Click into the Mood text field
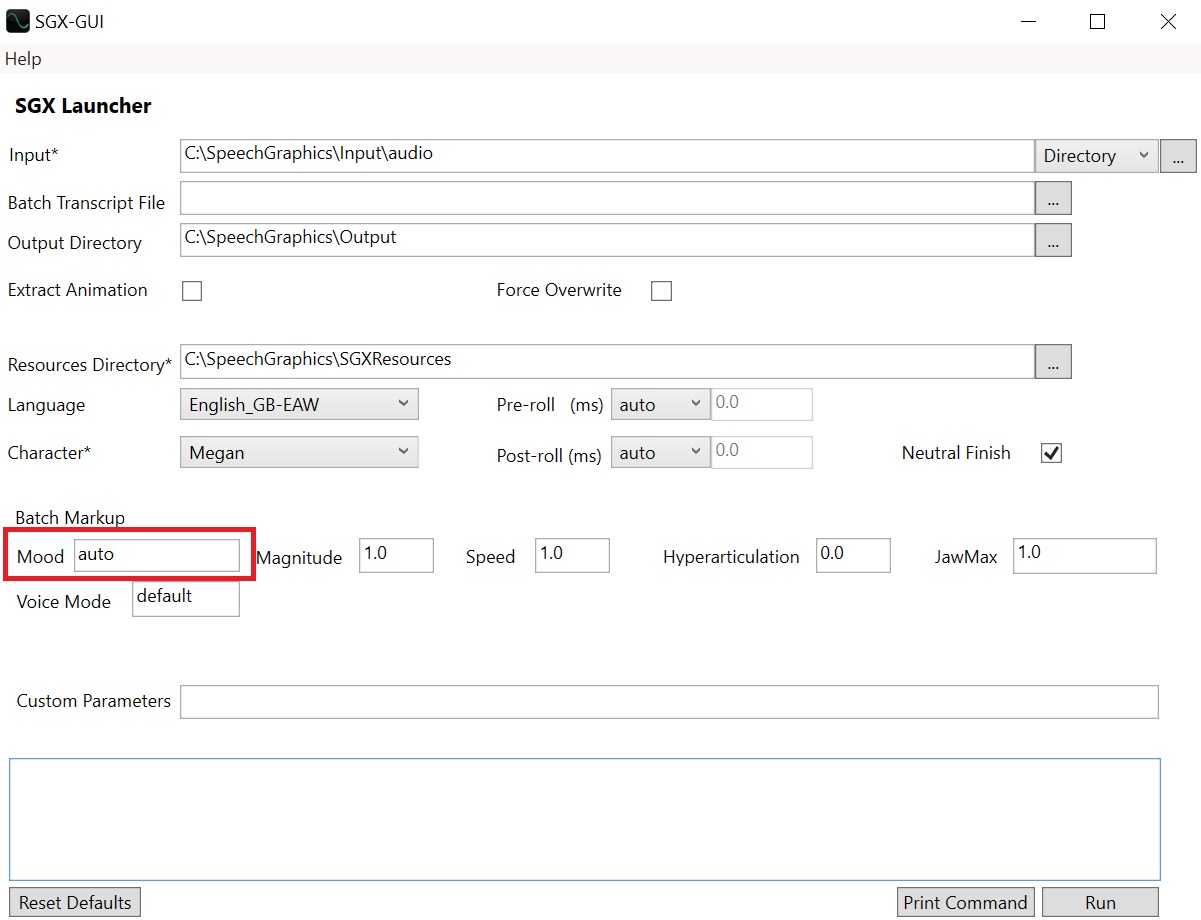Image resolution: width=1201 pixels, height=920 pixels. coord(157,555)
